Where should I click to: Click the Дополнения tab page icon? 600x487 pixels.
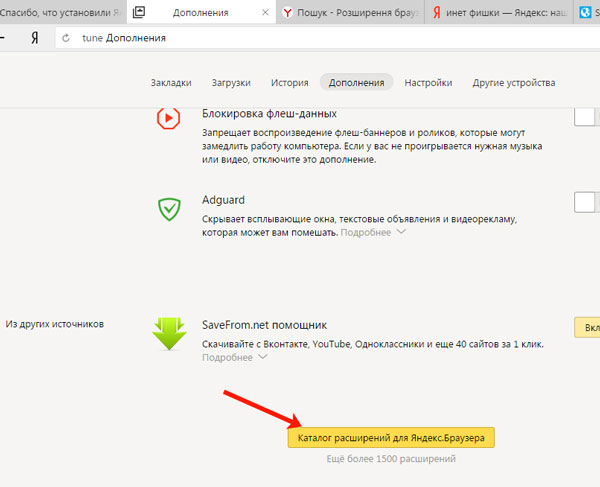(139, 12)
